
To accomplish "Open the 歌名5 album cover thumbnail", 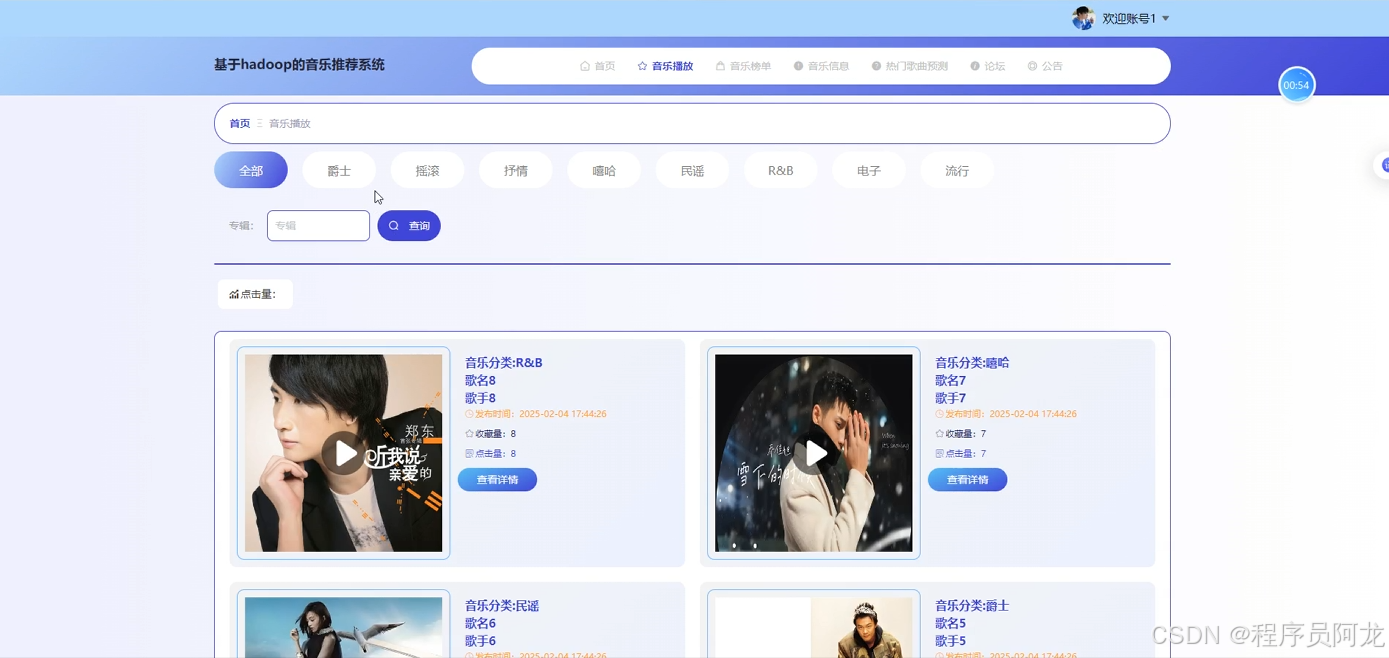I will coord(813,627).
